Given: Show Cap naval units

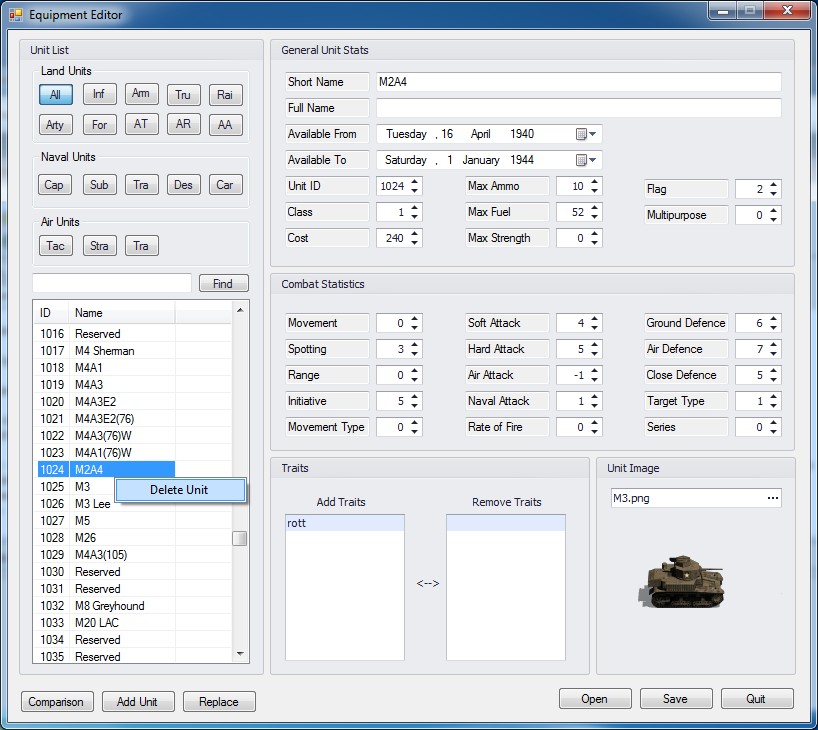Looking at the screenshot, I should pyautogui.click(x=54, y=185).
